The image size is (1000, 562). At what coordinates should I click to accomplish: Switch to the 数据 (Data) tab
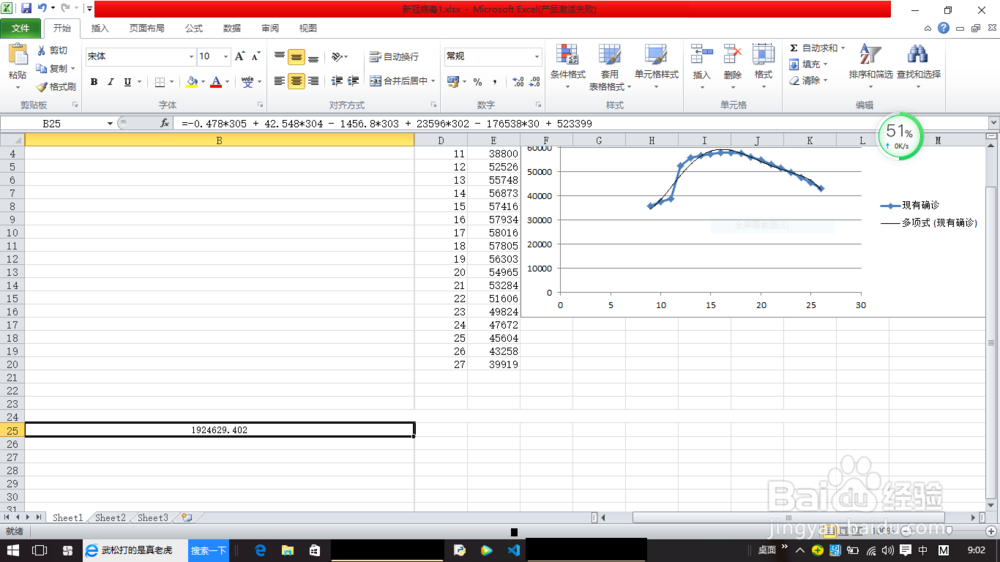click(232, 28)
